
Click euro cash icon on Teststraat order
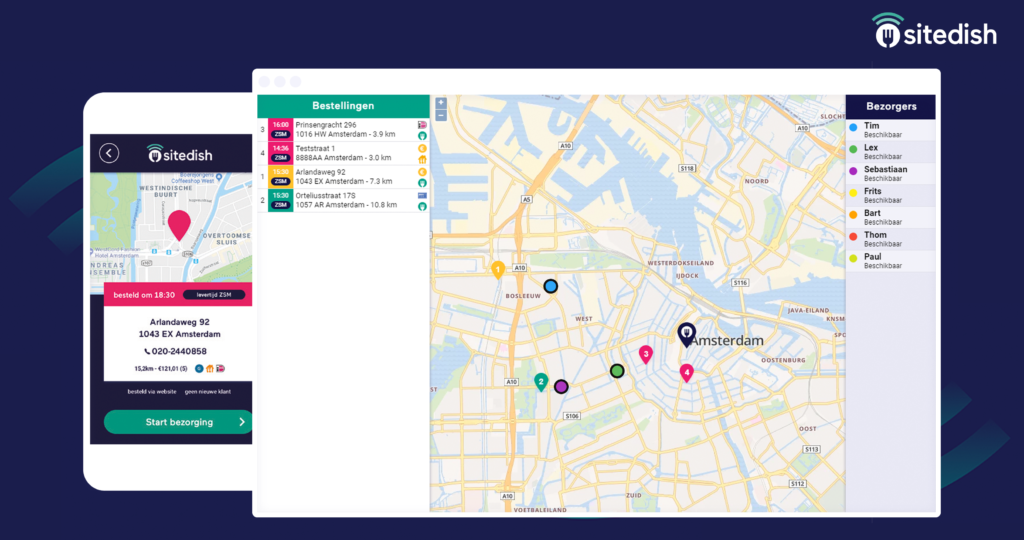point(423,148)
